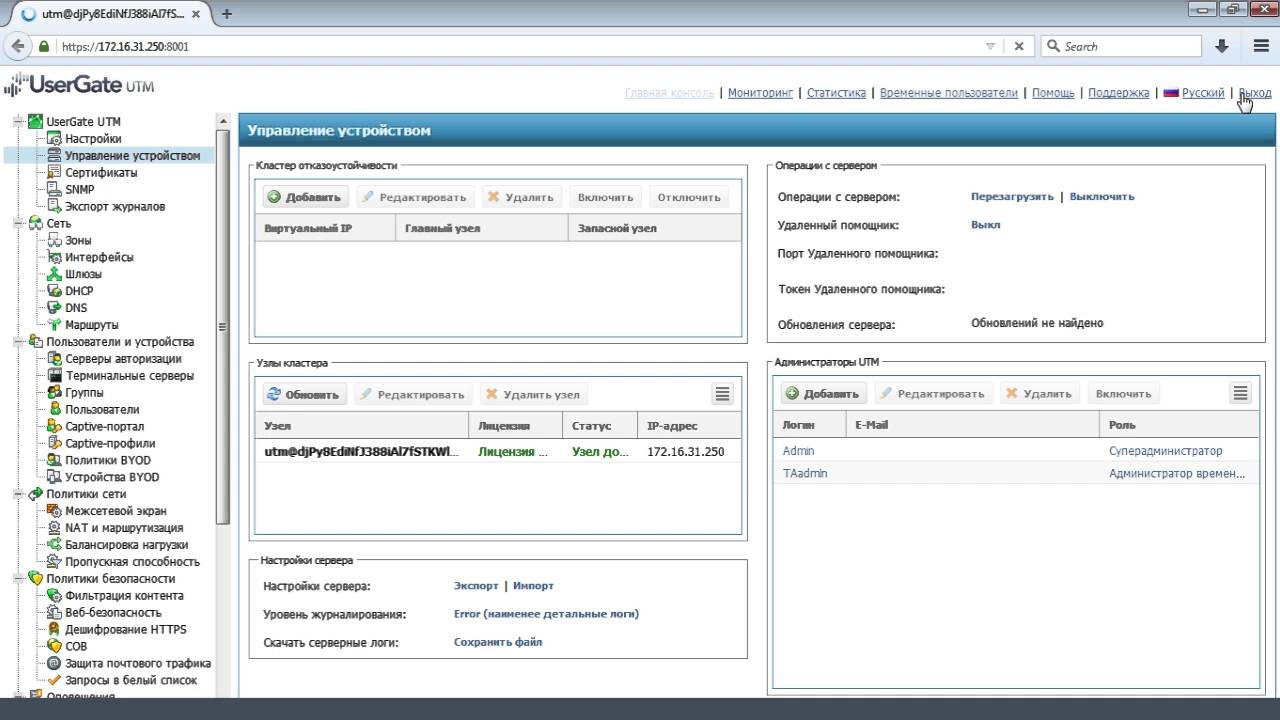Image resolution: width=1280 pixels, height=720 pixels.
Task: Open the Firefox hamburger menu icon
Action: click(x=1260, y=46)
